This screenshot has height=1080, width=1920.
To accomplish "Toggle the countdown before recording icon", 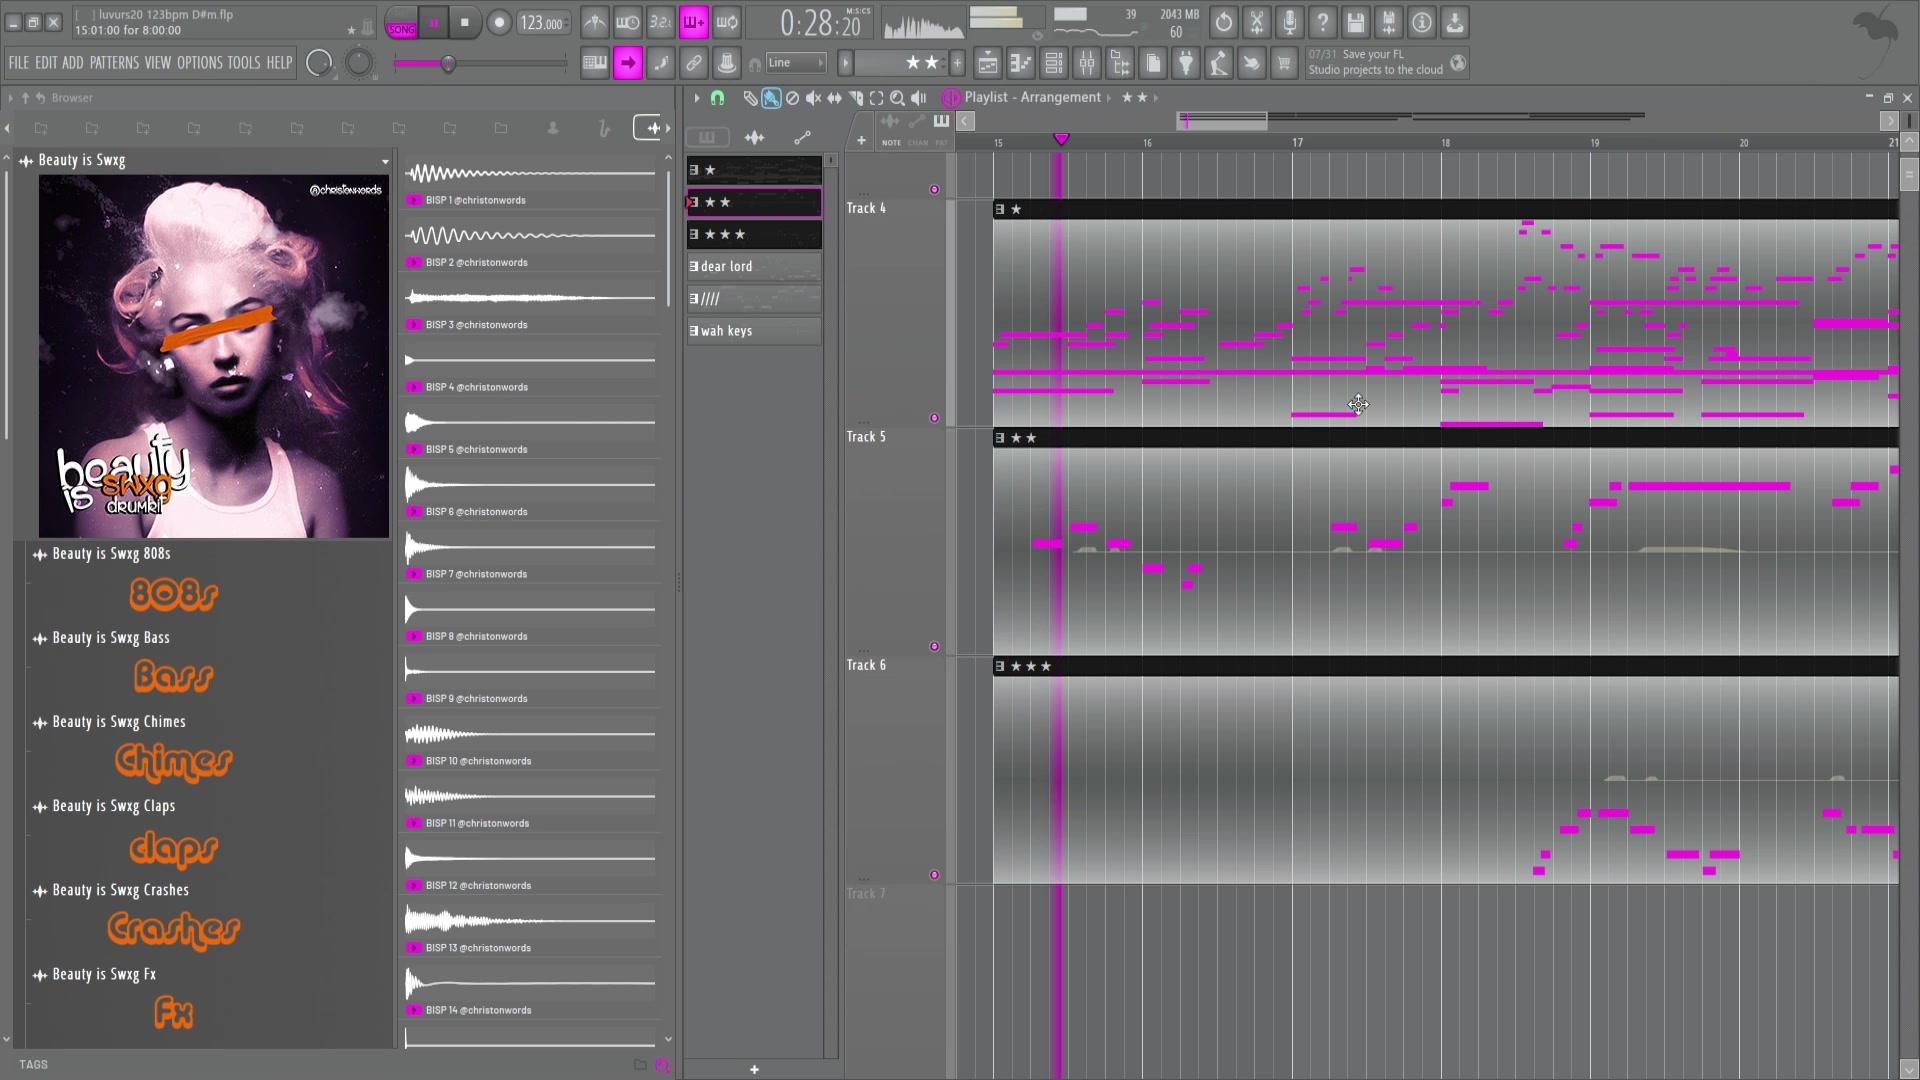I will click(661, 22).
